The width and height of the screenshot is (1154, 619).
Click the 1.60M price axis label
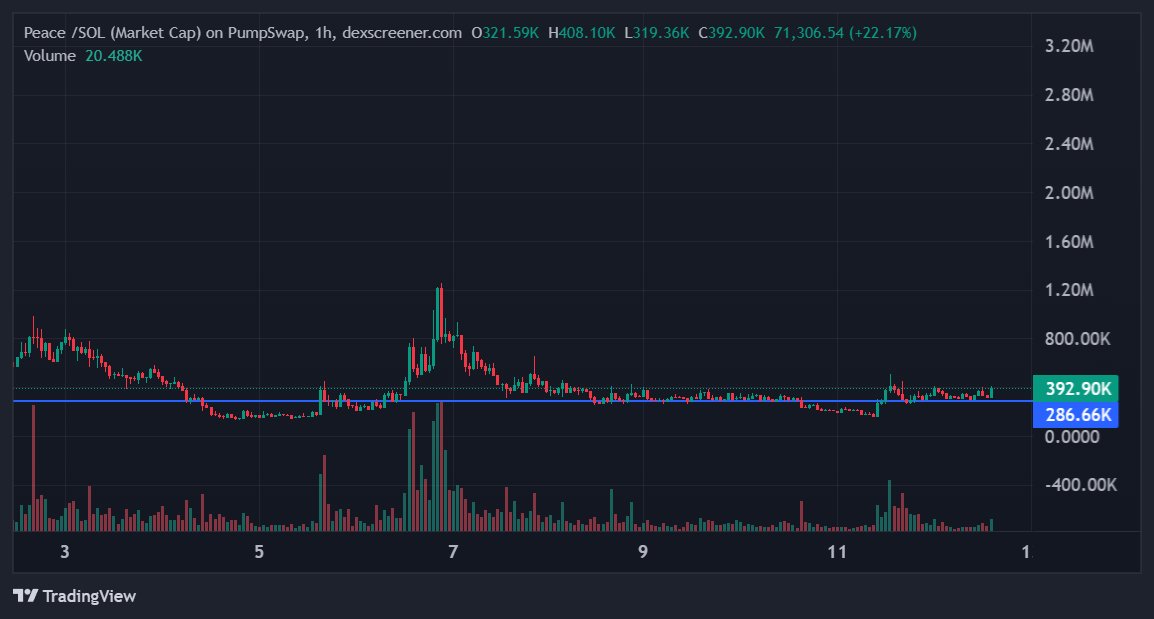[x=1069, y=241]
